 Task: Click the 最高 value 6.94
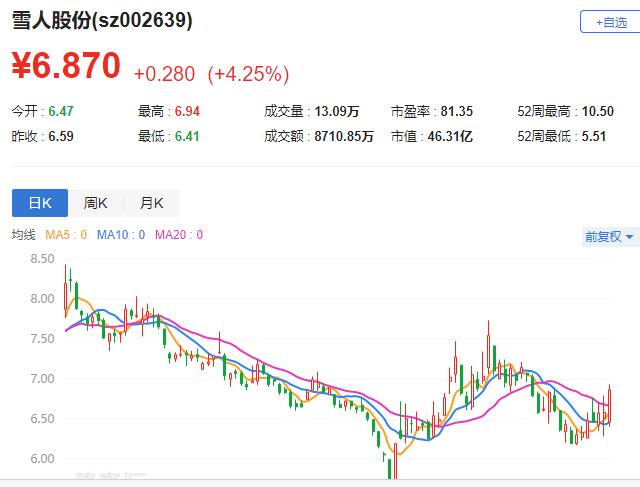click(187, 111)
